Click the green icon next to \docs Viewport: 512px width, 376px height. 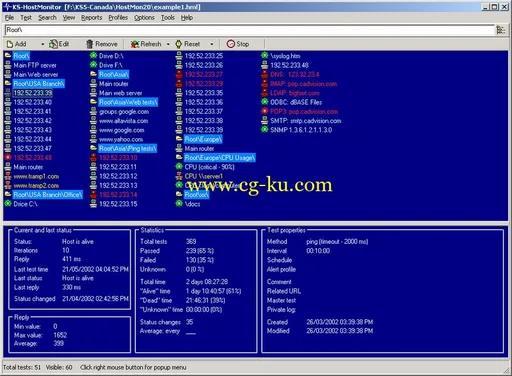point(179,204)
